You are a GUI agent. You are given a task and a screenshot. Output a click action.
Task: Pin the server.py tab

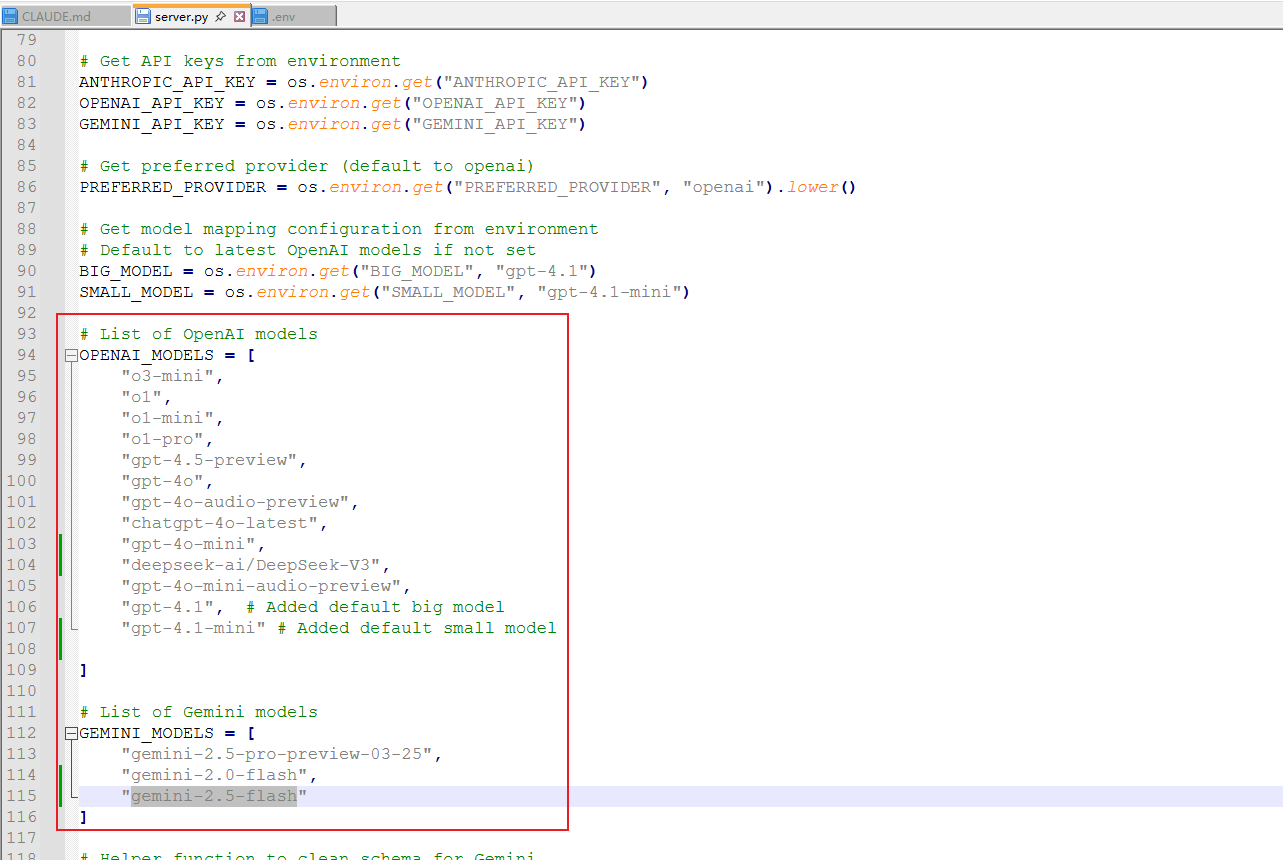[220, 17]
